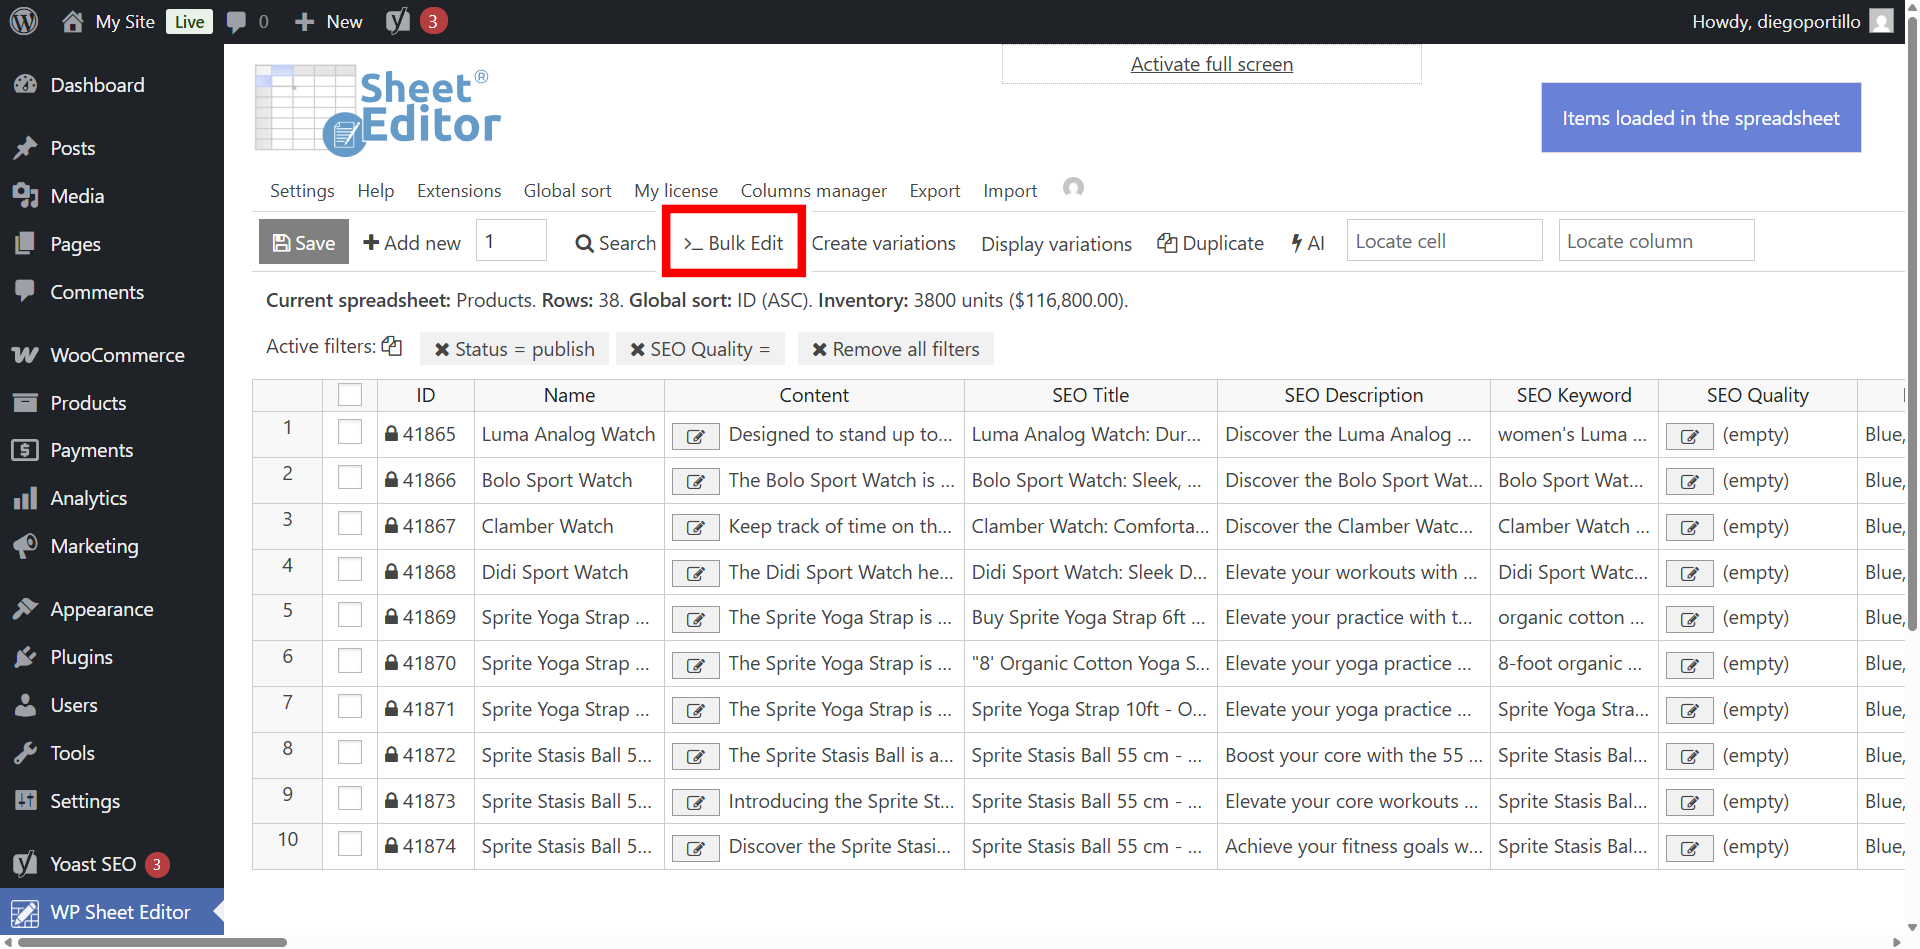Click the WordPress logo icon
The image size is (1920, 949).
(x=24, y=21)
